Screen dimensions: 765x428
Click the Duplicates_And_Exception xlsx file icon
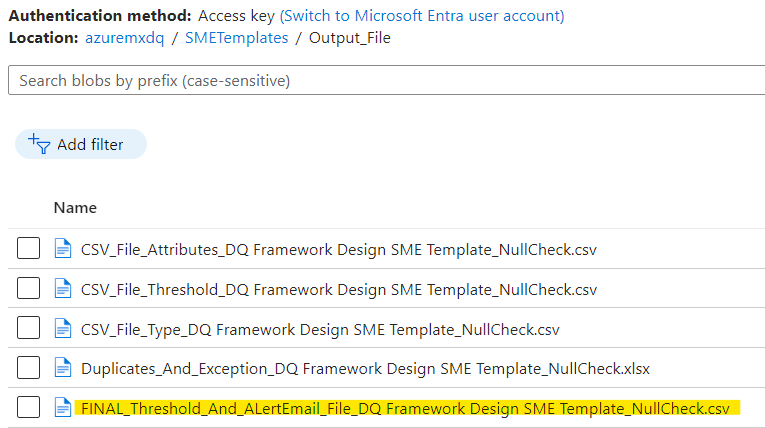(62, 367)
